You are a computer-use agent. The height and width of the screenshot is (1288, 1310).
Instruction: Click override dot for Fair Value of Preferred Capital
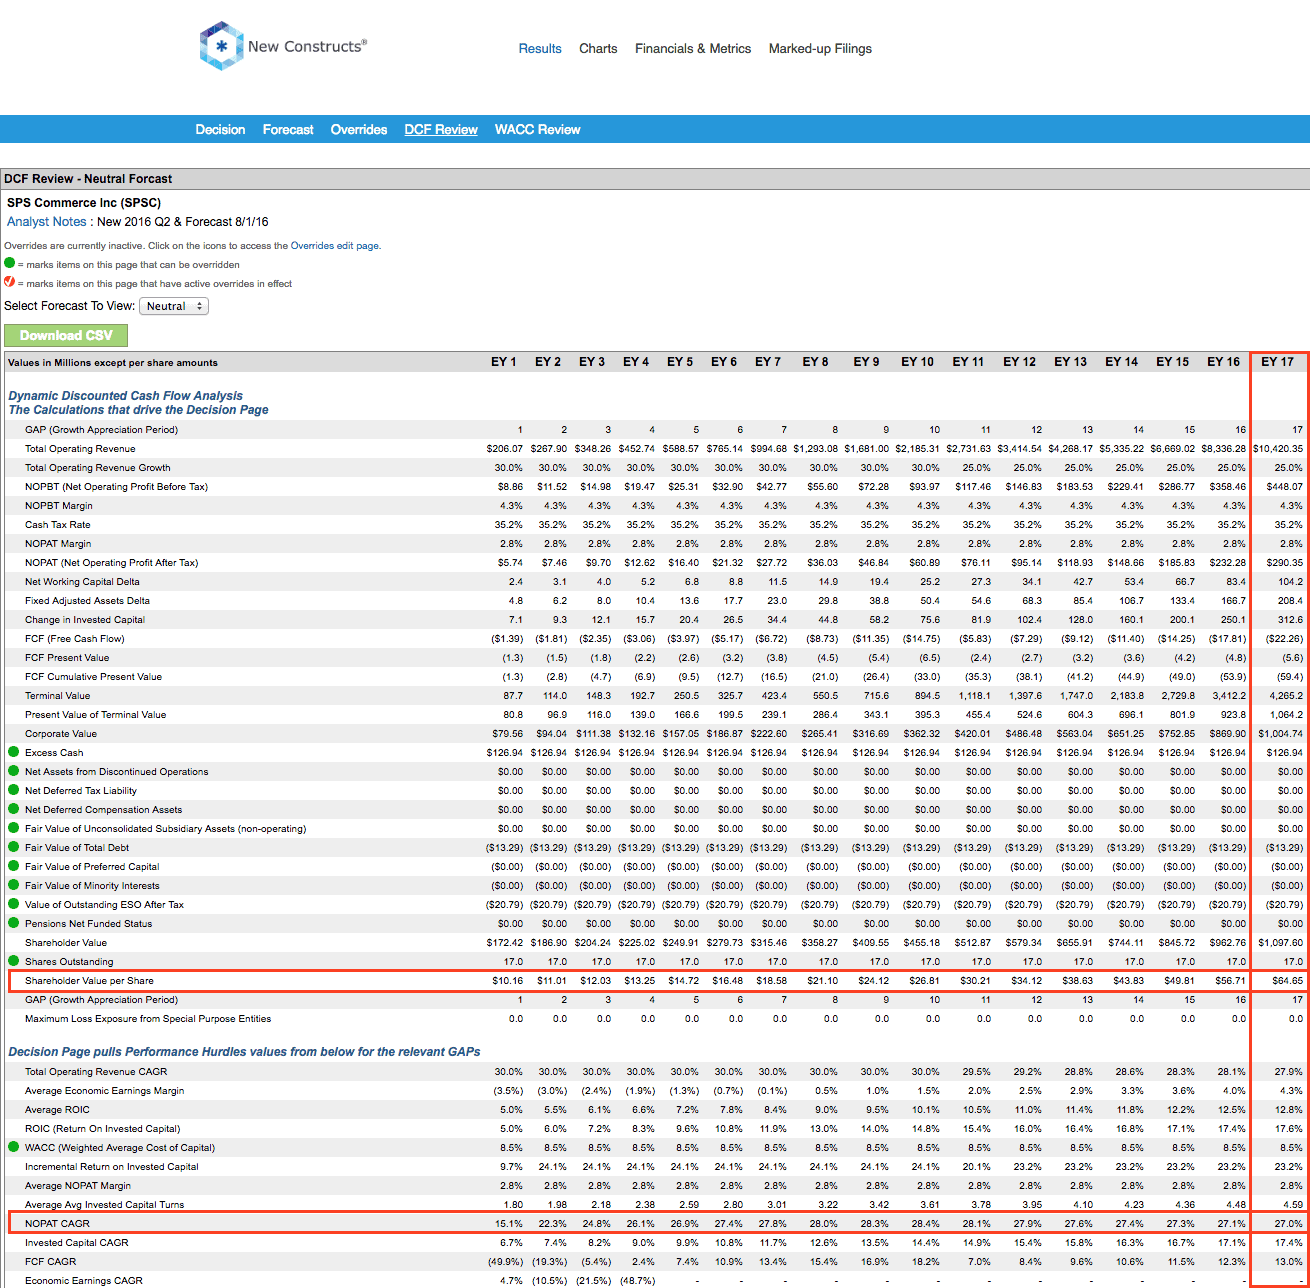(13, 866)
